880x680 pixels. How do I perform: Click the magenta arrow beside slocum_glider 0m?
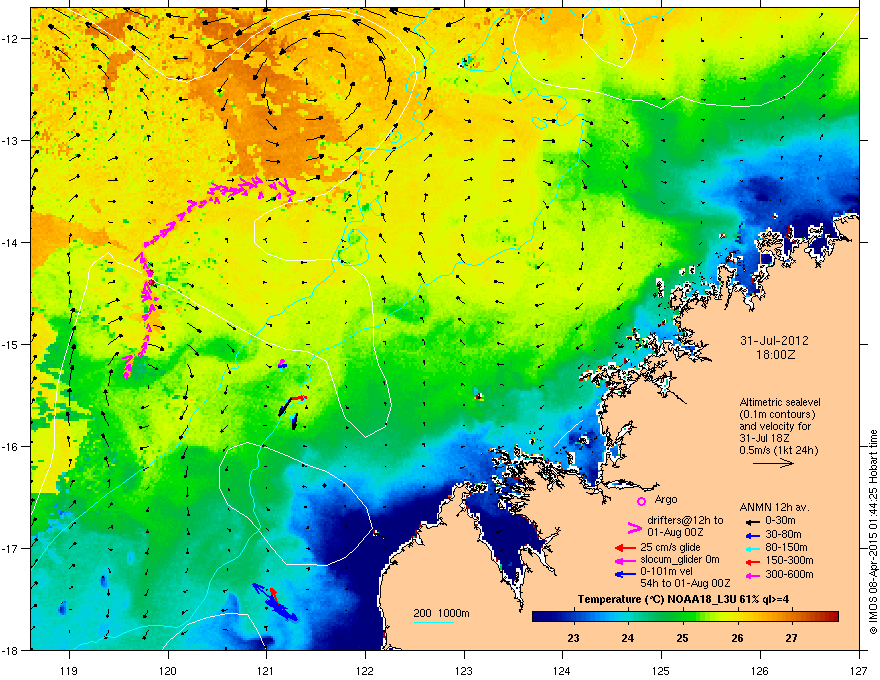pyautogui.click(x=625, y=560)
